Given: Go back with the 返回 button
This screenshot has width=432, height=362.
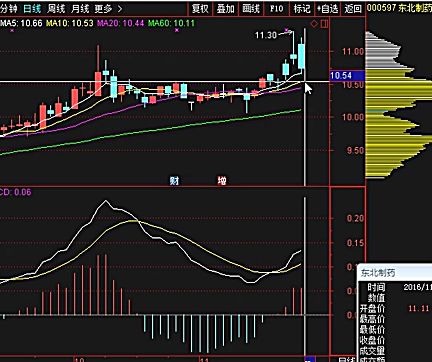Looking at the screenshot, I should pos(353,9).
